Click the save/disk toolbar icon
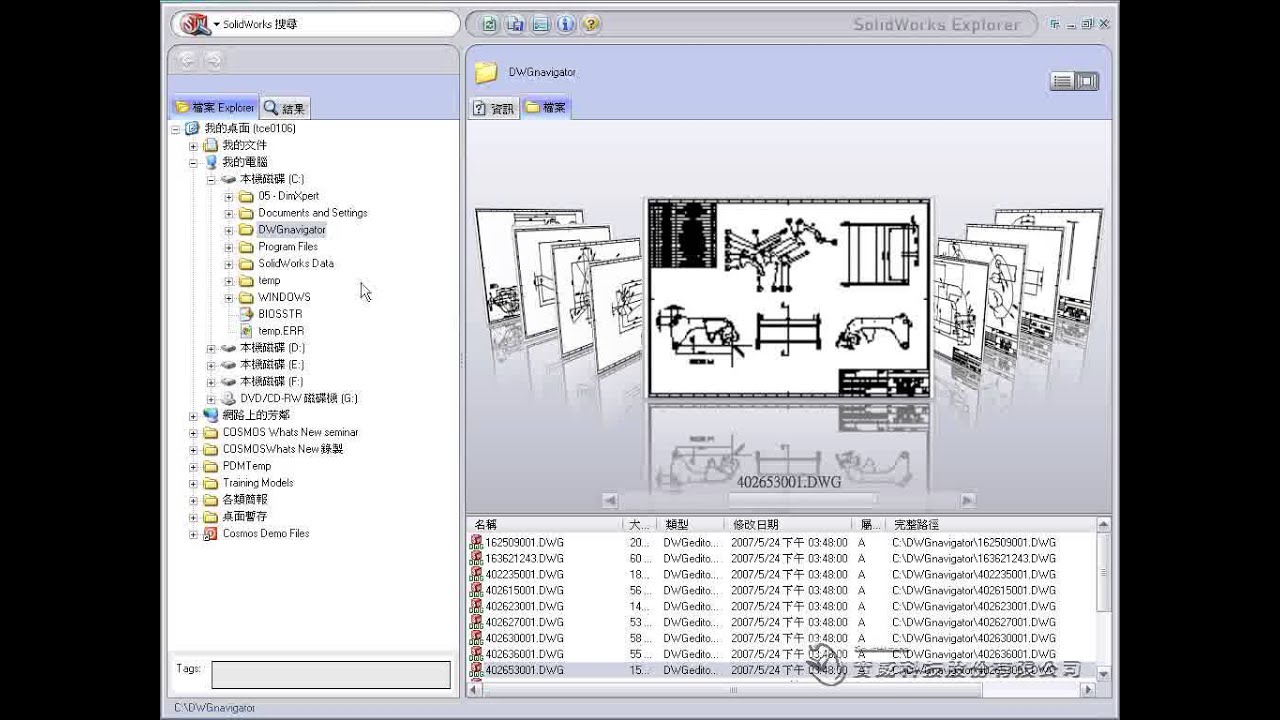 pyautogui.click(x=515, y=24)
